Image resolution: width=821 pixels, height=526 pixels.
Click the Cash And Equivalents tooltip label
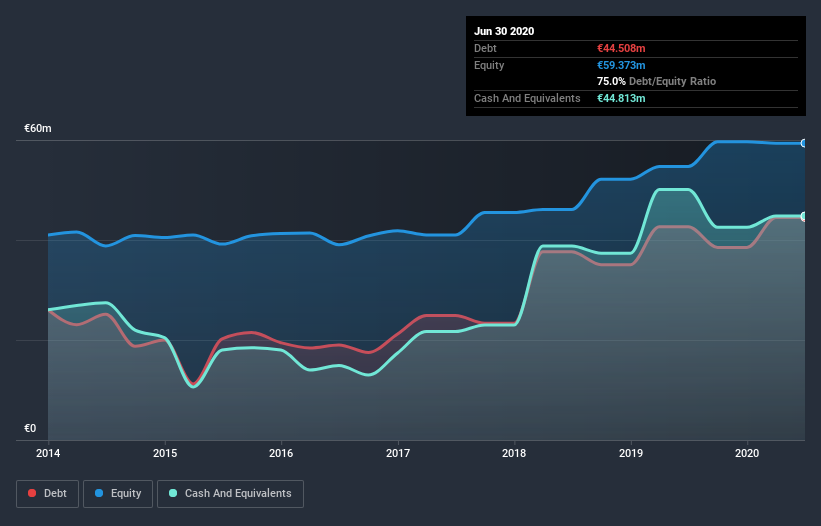(x=527, y=98)
